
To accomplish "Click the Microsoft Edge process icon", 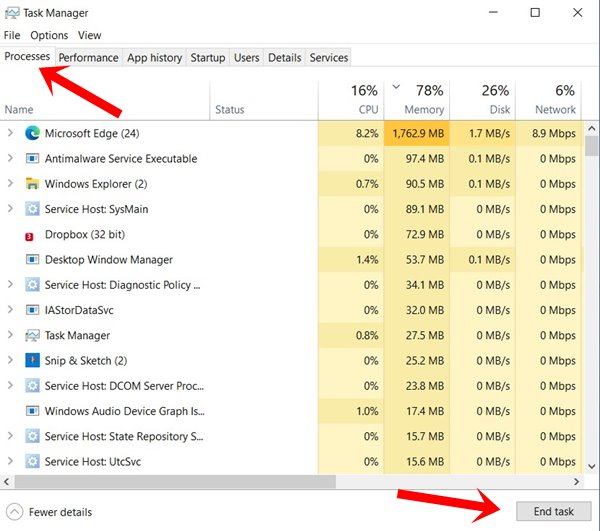I will (33, 133).
